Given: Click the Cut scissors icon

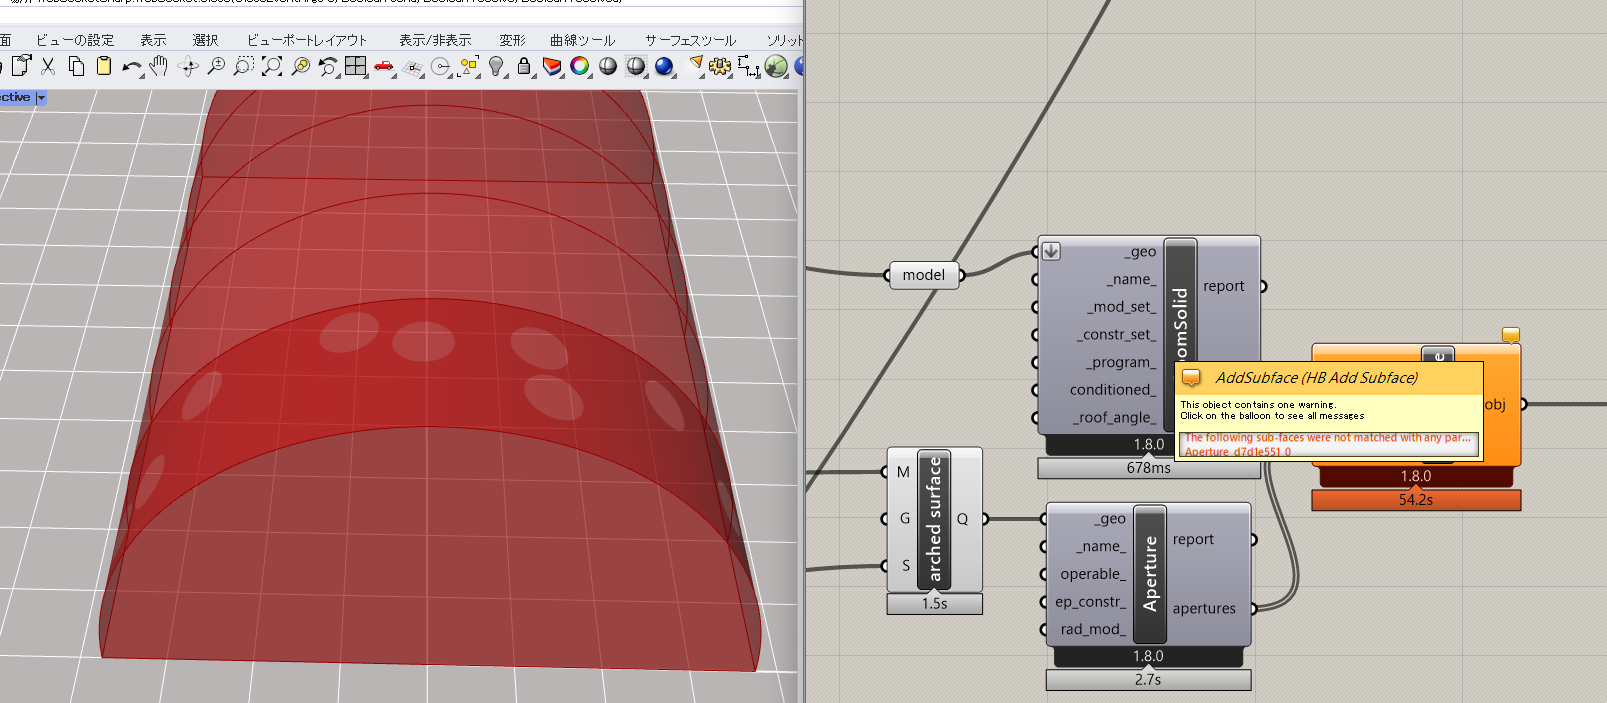Looking at the screenshot, I should click(48, 67).
